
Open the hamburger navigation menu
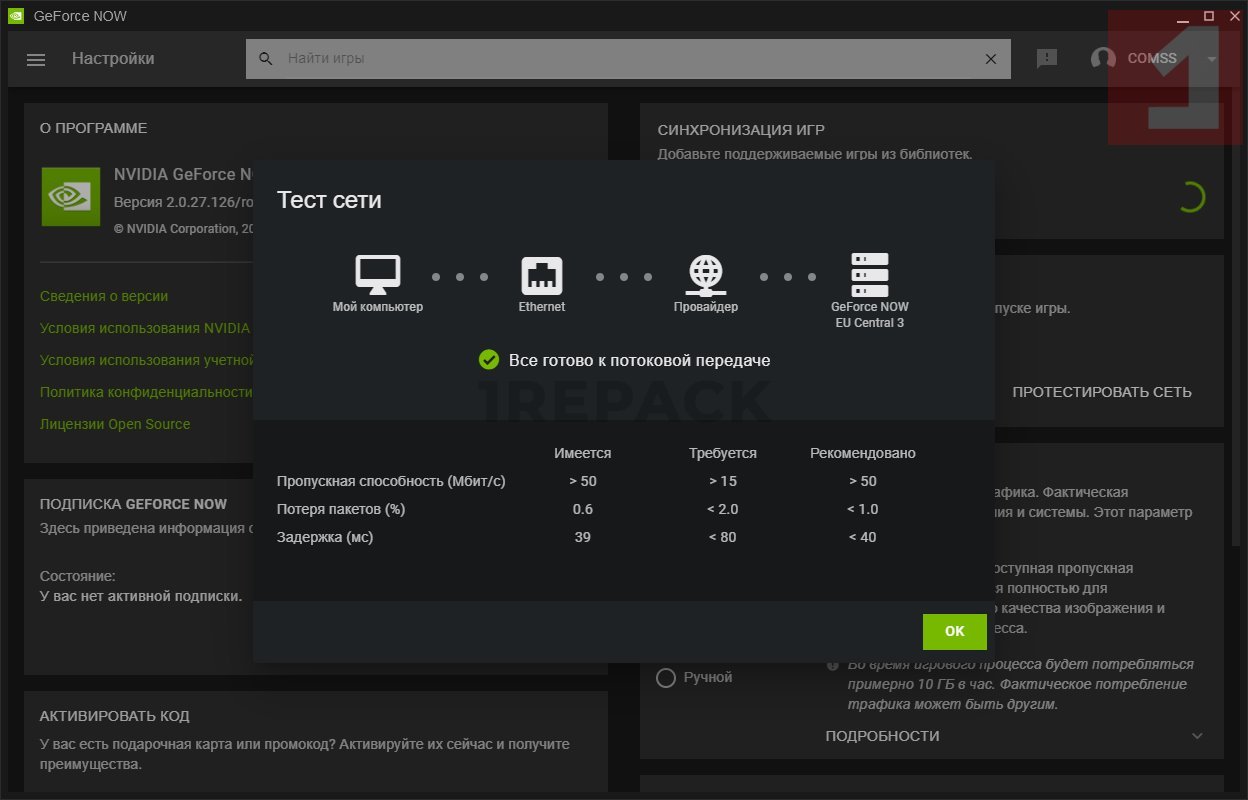(x=36, y=59)
